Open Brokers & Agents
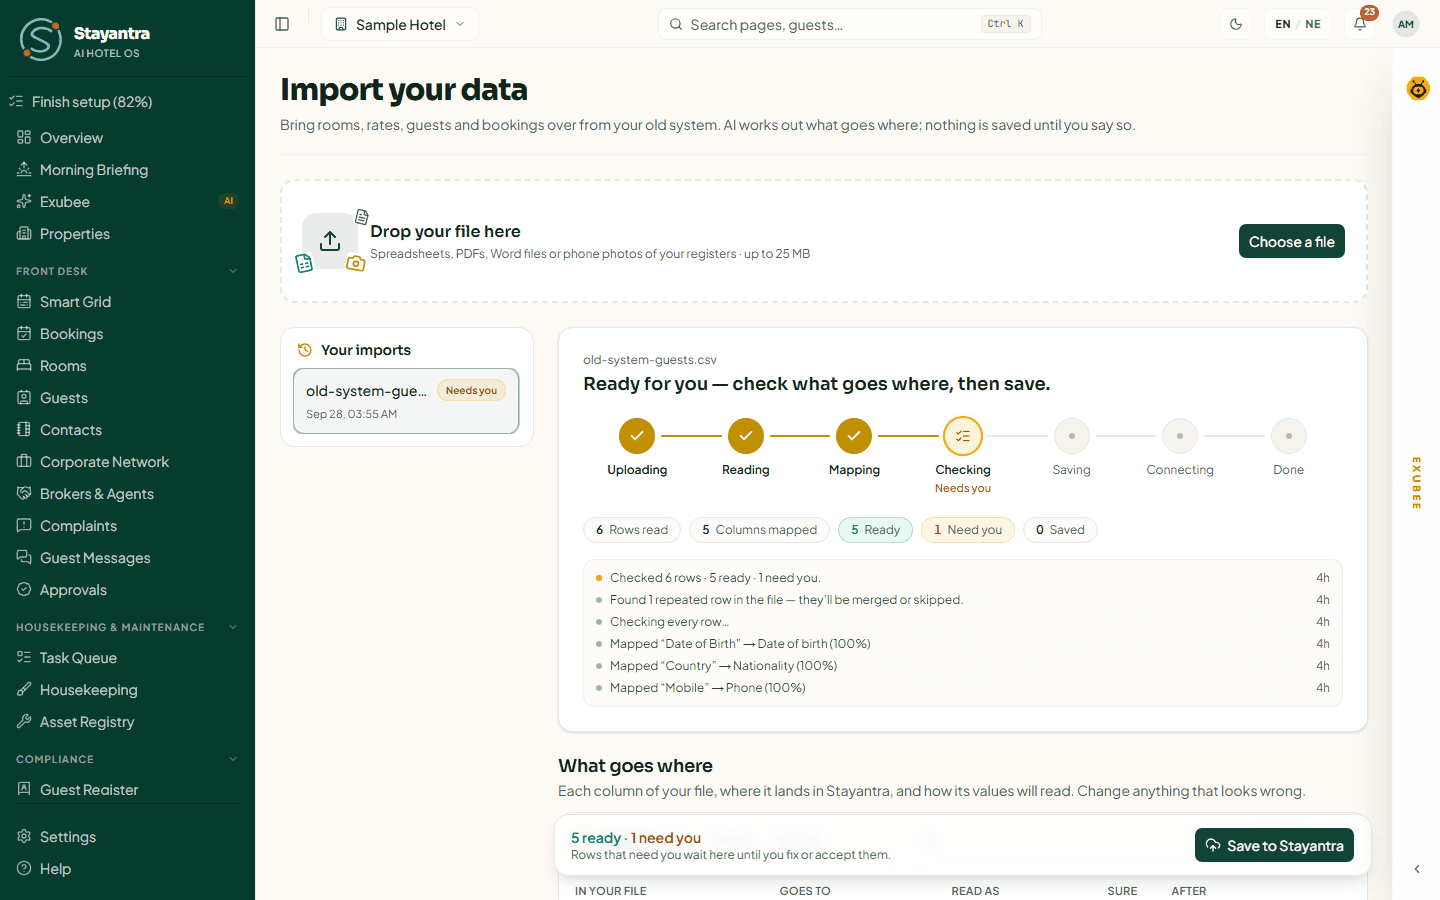The width and height of the screenshot is (1440, 900). tap(127, 494)
